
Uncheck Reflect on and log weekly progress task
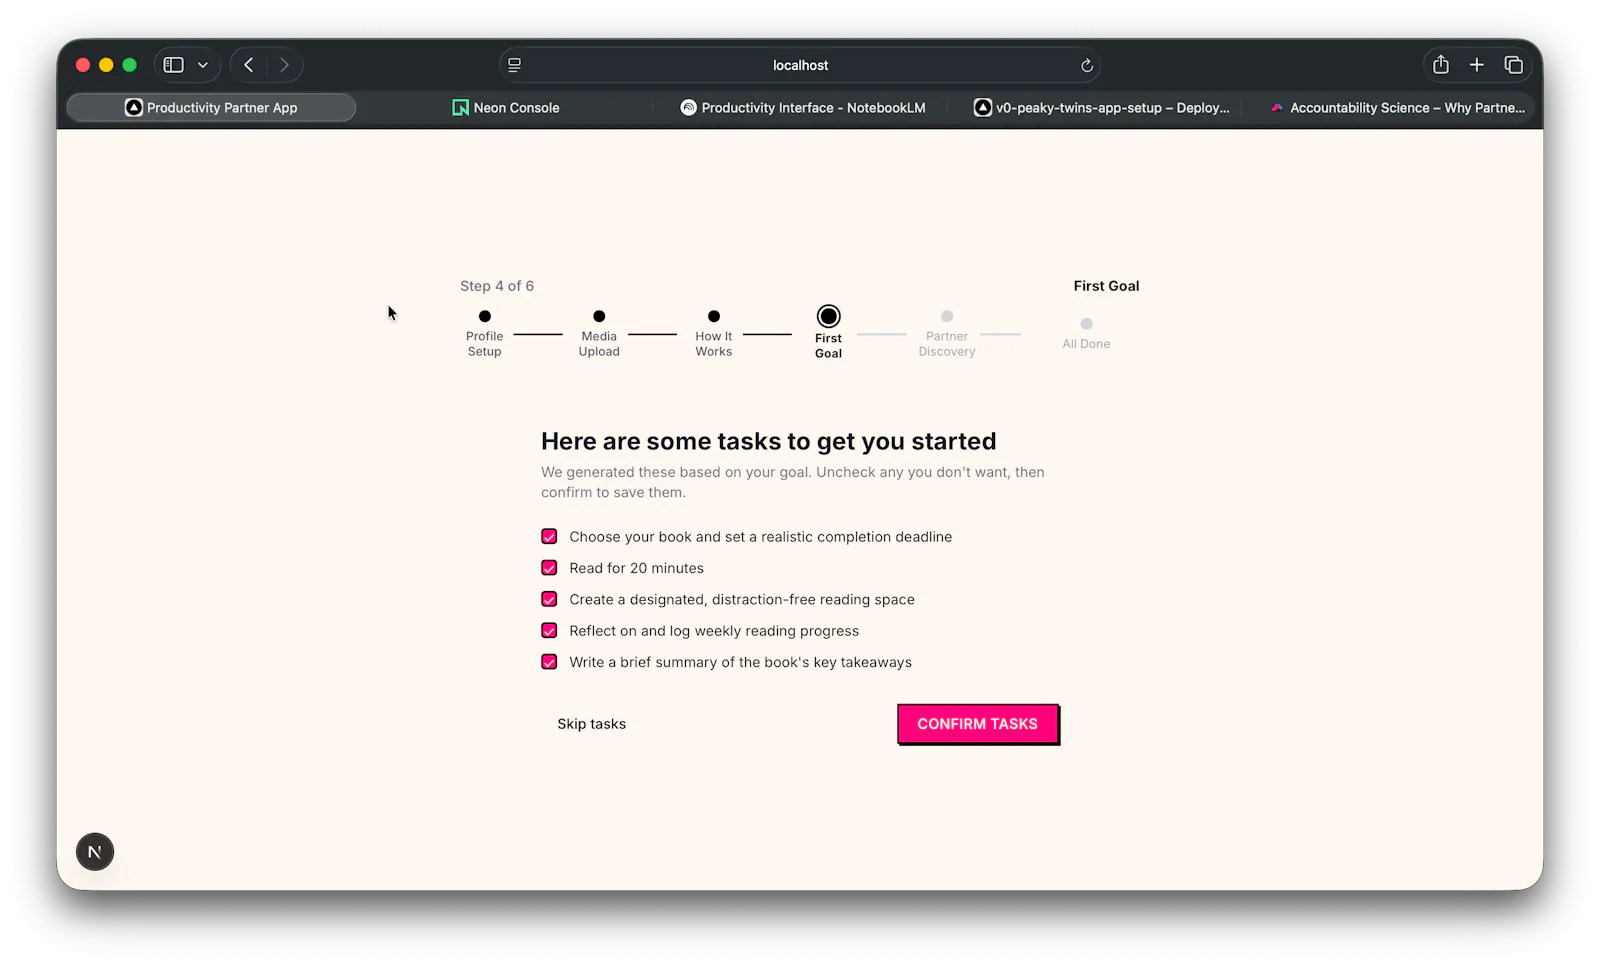tap(549, 631)
